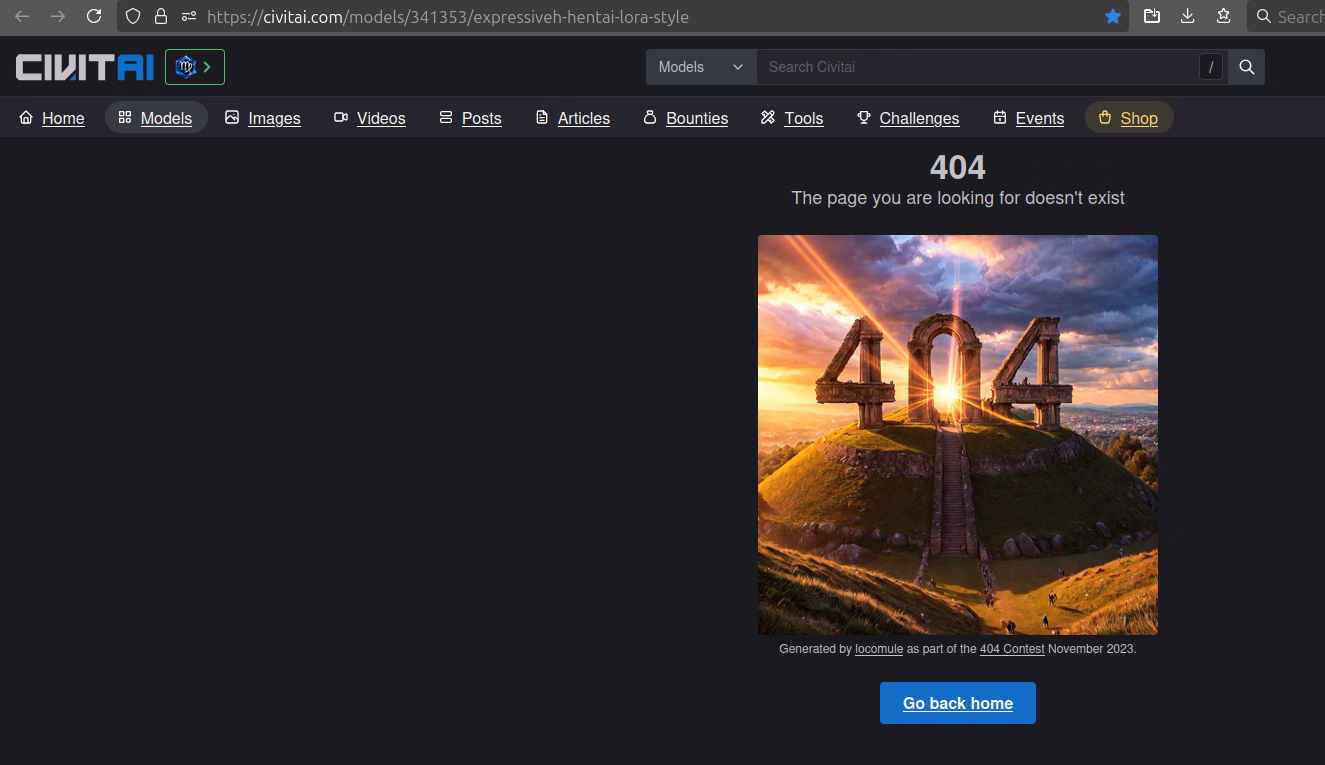Click the blue bookmark star
1325x765 pixels.
point(1113,16)
